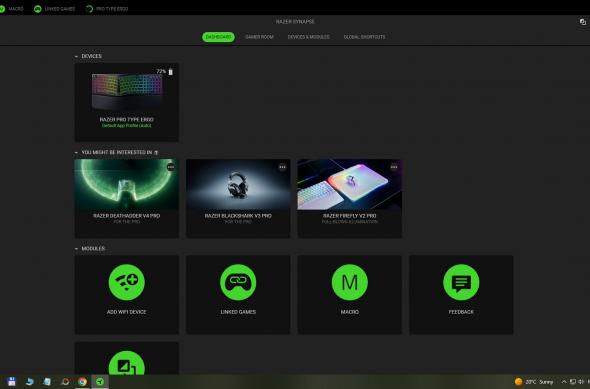Select the Dashboard tab

point(218,37)
